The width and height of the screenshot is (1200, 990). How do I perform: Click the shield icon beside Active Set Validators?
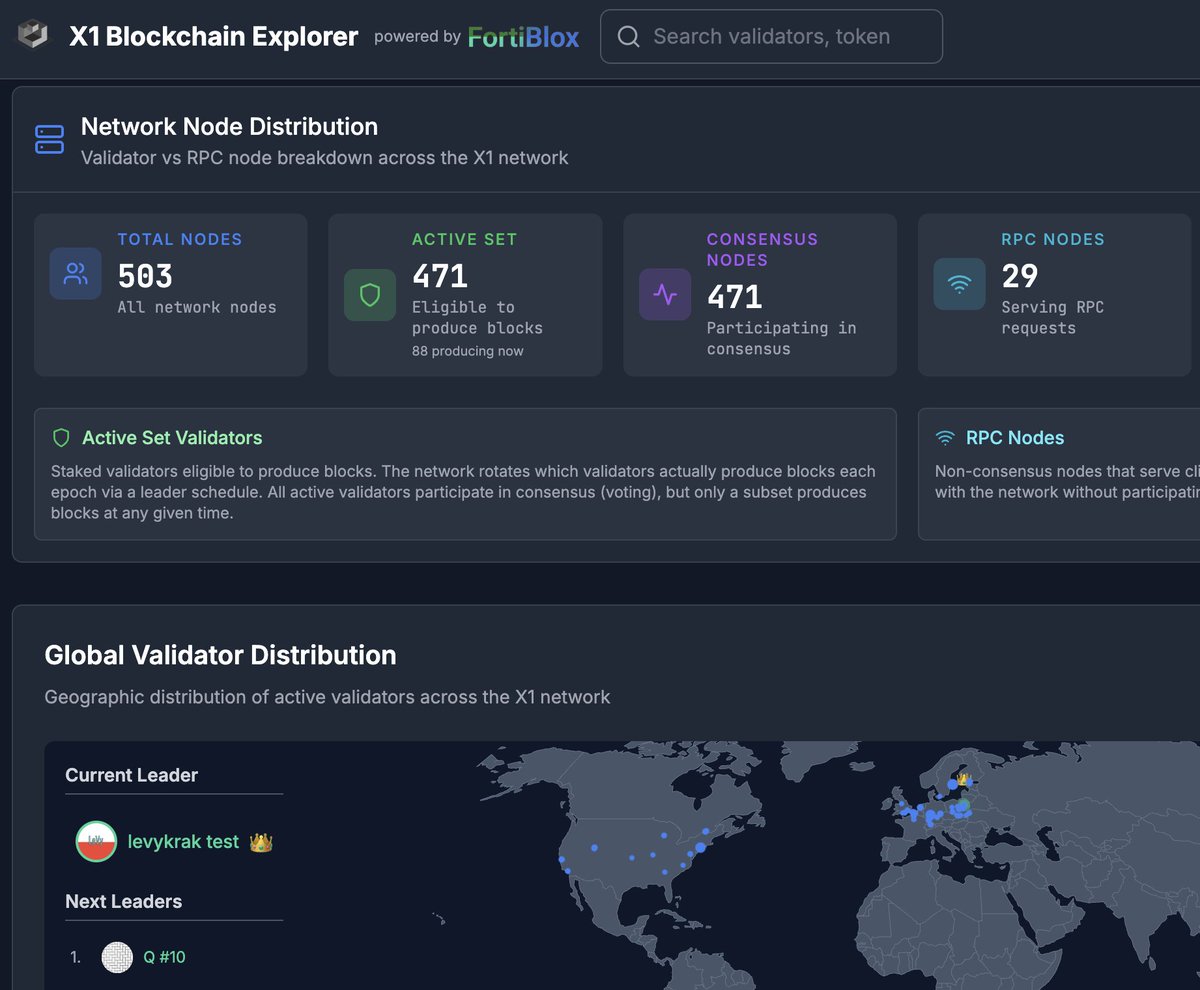point(61,438)
